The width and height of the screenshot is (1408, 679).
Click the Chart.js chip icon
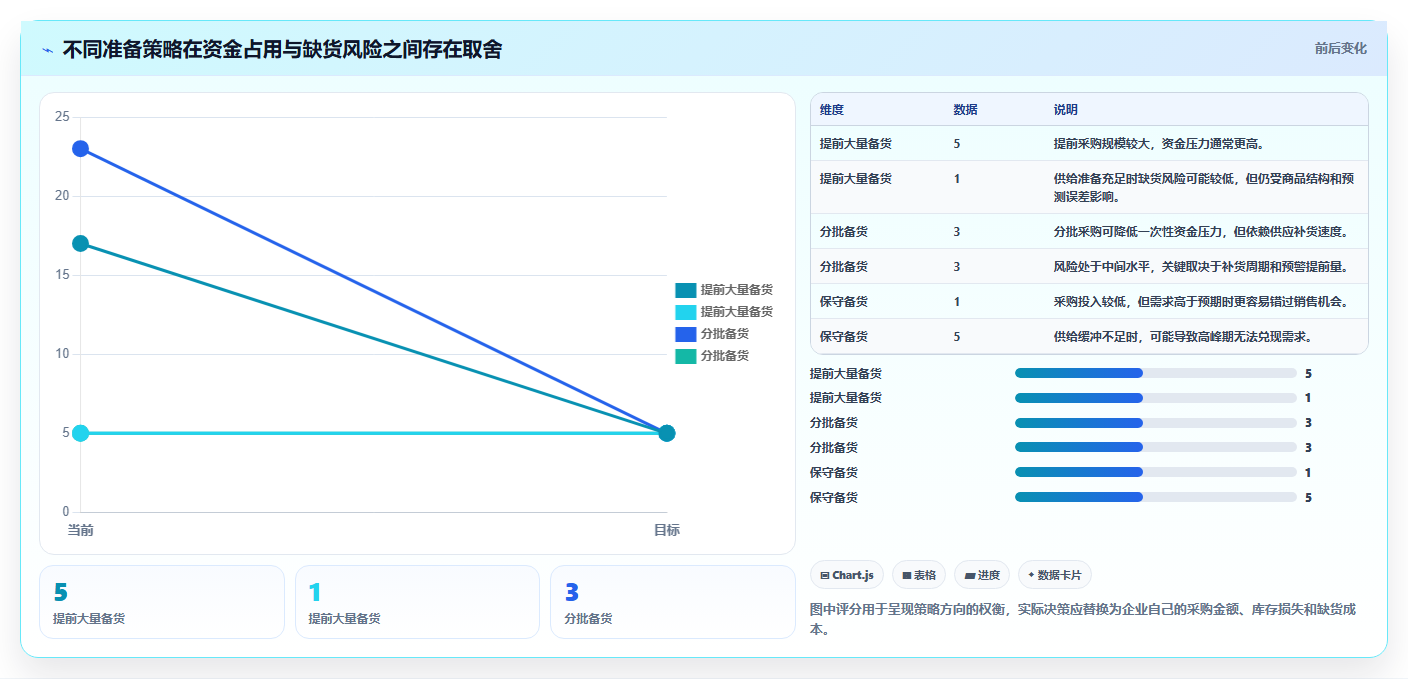(825, 575)
